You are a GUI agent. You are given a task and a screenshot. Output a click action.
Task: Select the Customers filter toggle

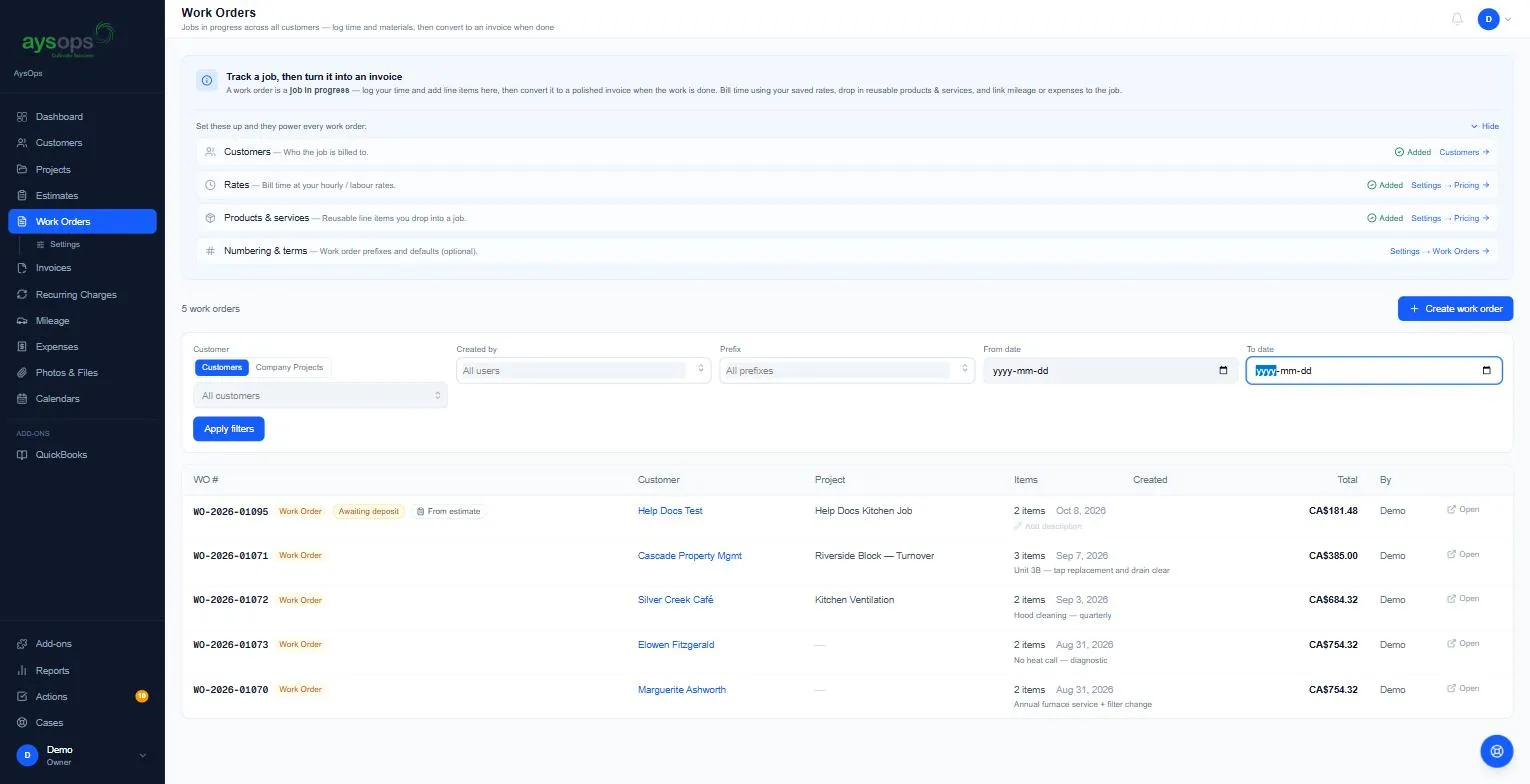click(x=222, y=367)
